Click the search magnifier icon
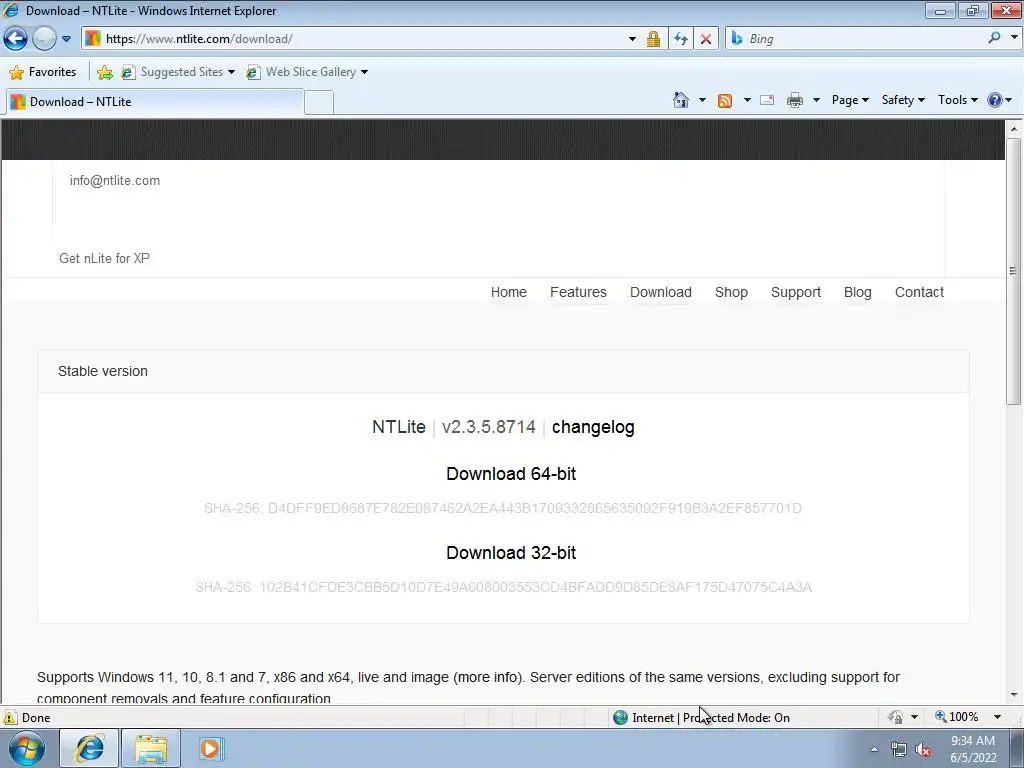Viewport: 1024px width, 768px height. [x=994, y=38]
